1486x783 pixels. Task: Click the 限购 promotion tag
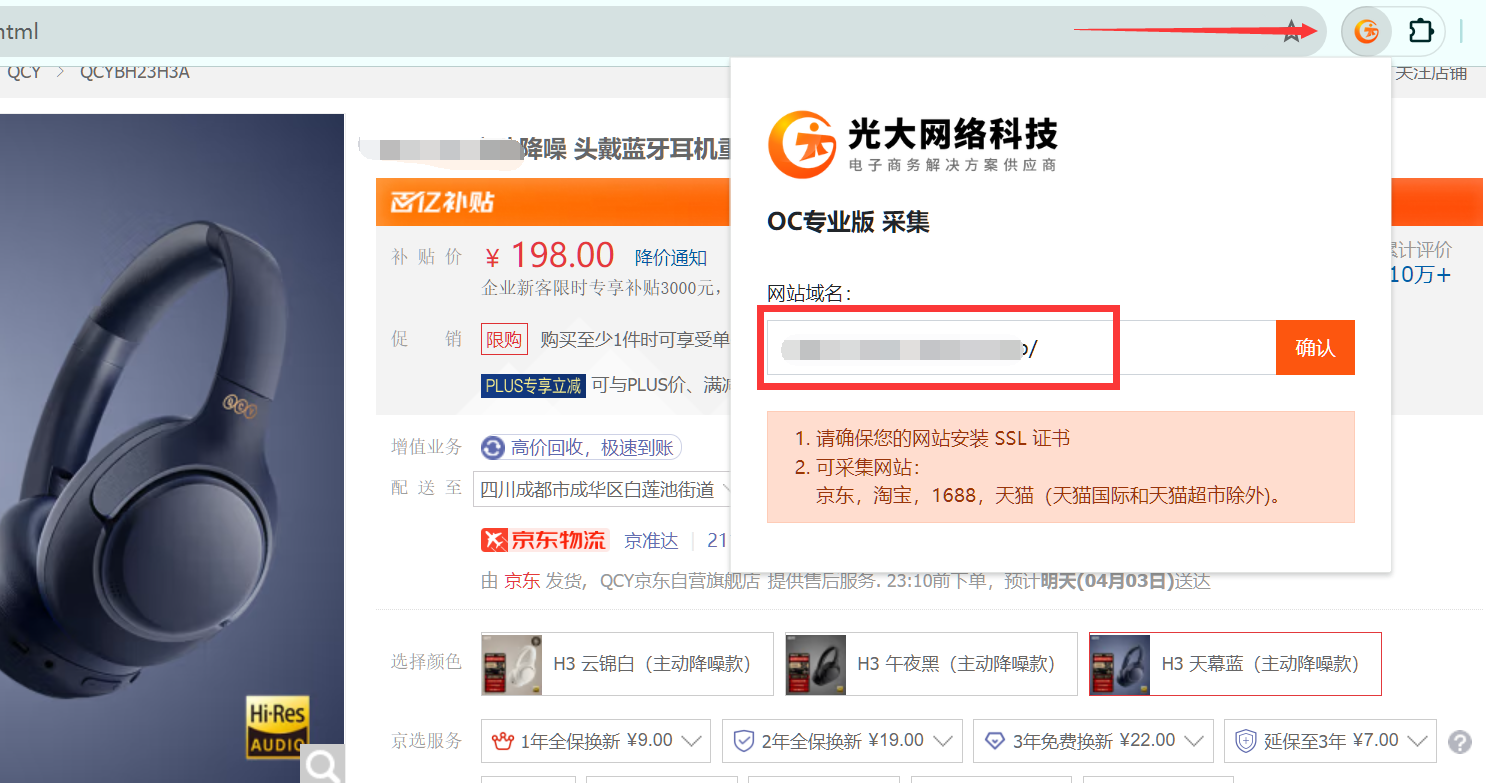[504, 340]
